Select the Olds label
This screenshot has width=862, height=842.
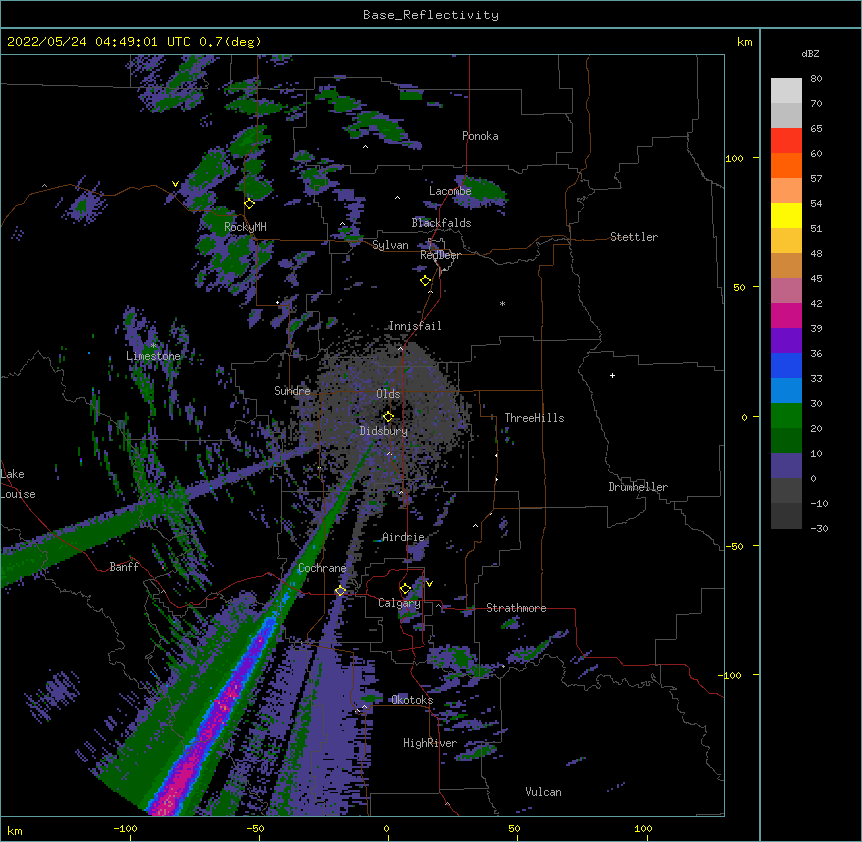[388, 394]
